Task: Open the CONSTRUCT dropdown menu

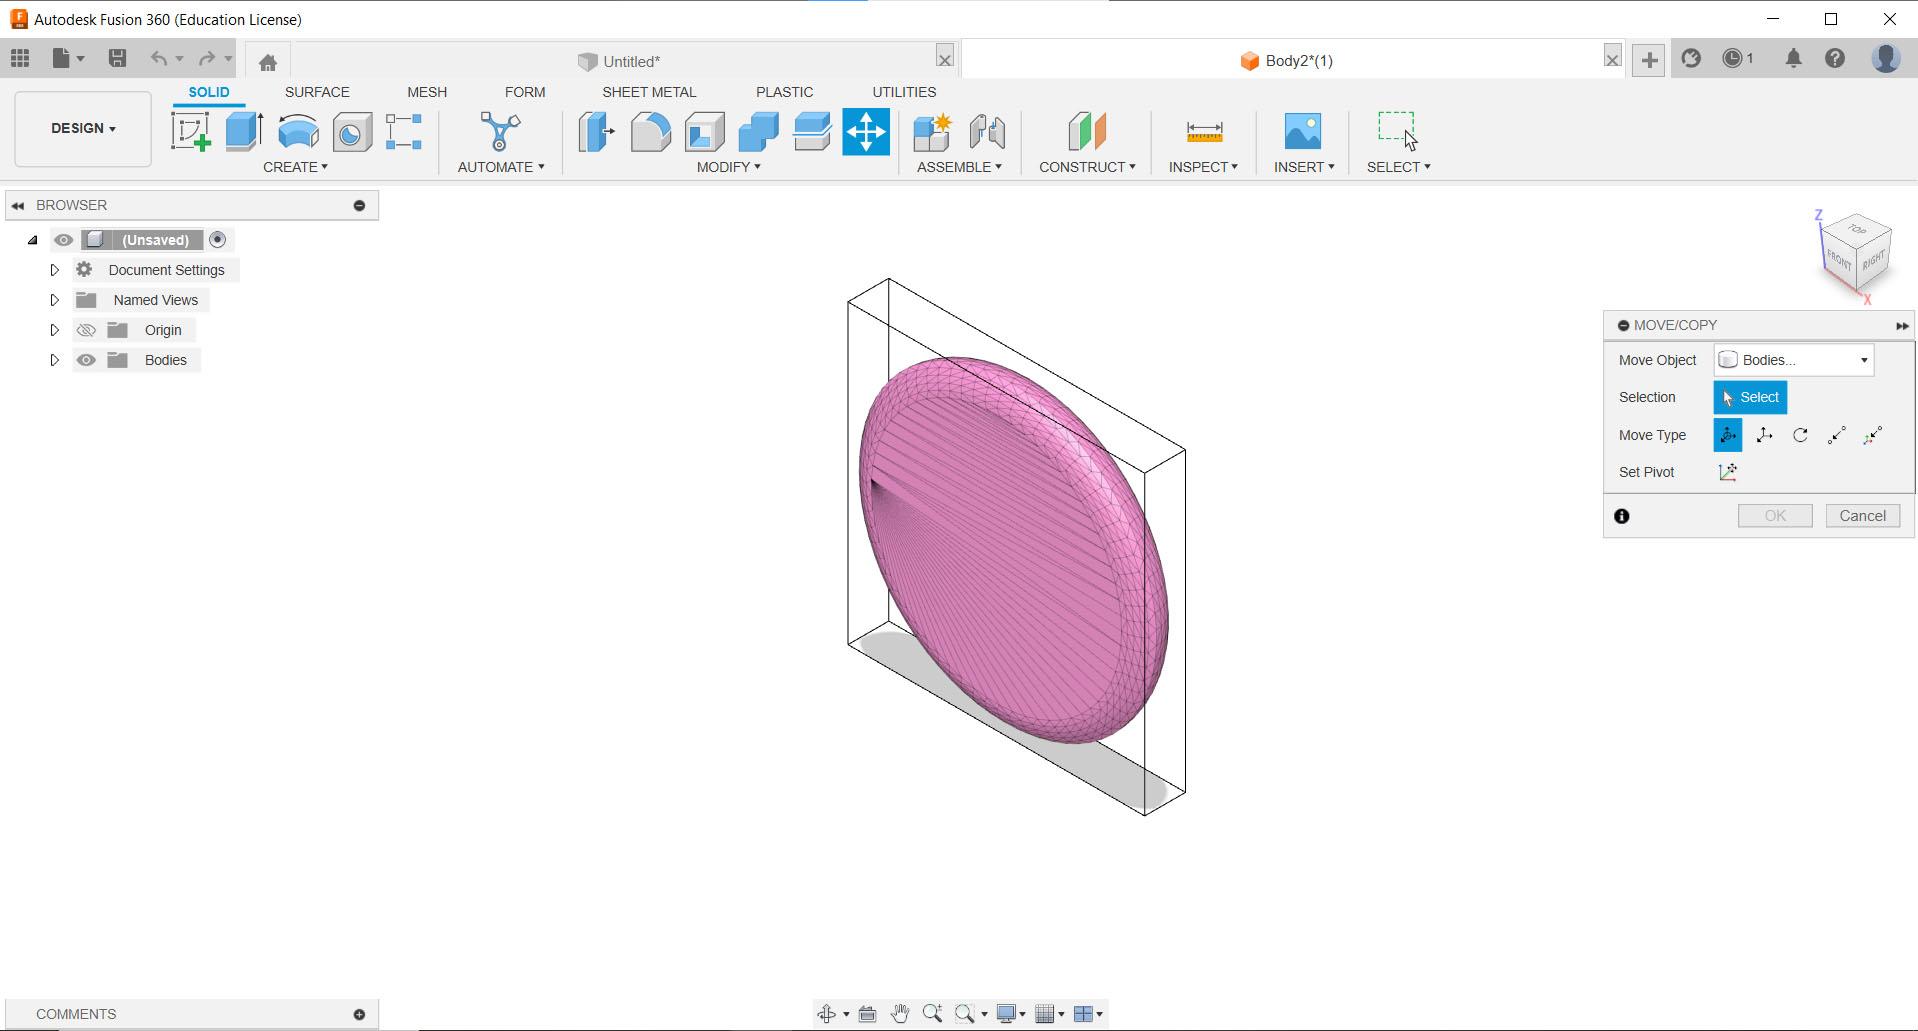Action: pyautogui.click(x=1087, y=167)
